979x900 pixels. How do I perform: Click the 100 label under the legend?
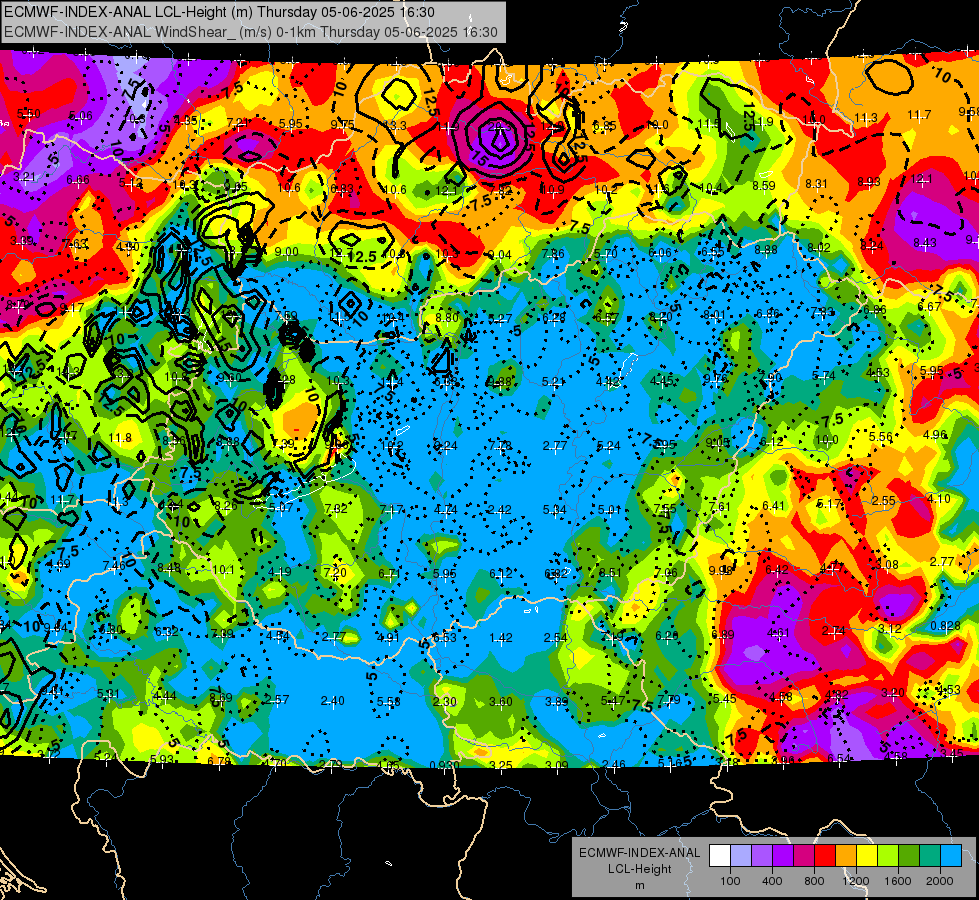(x=730, y=881)
